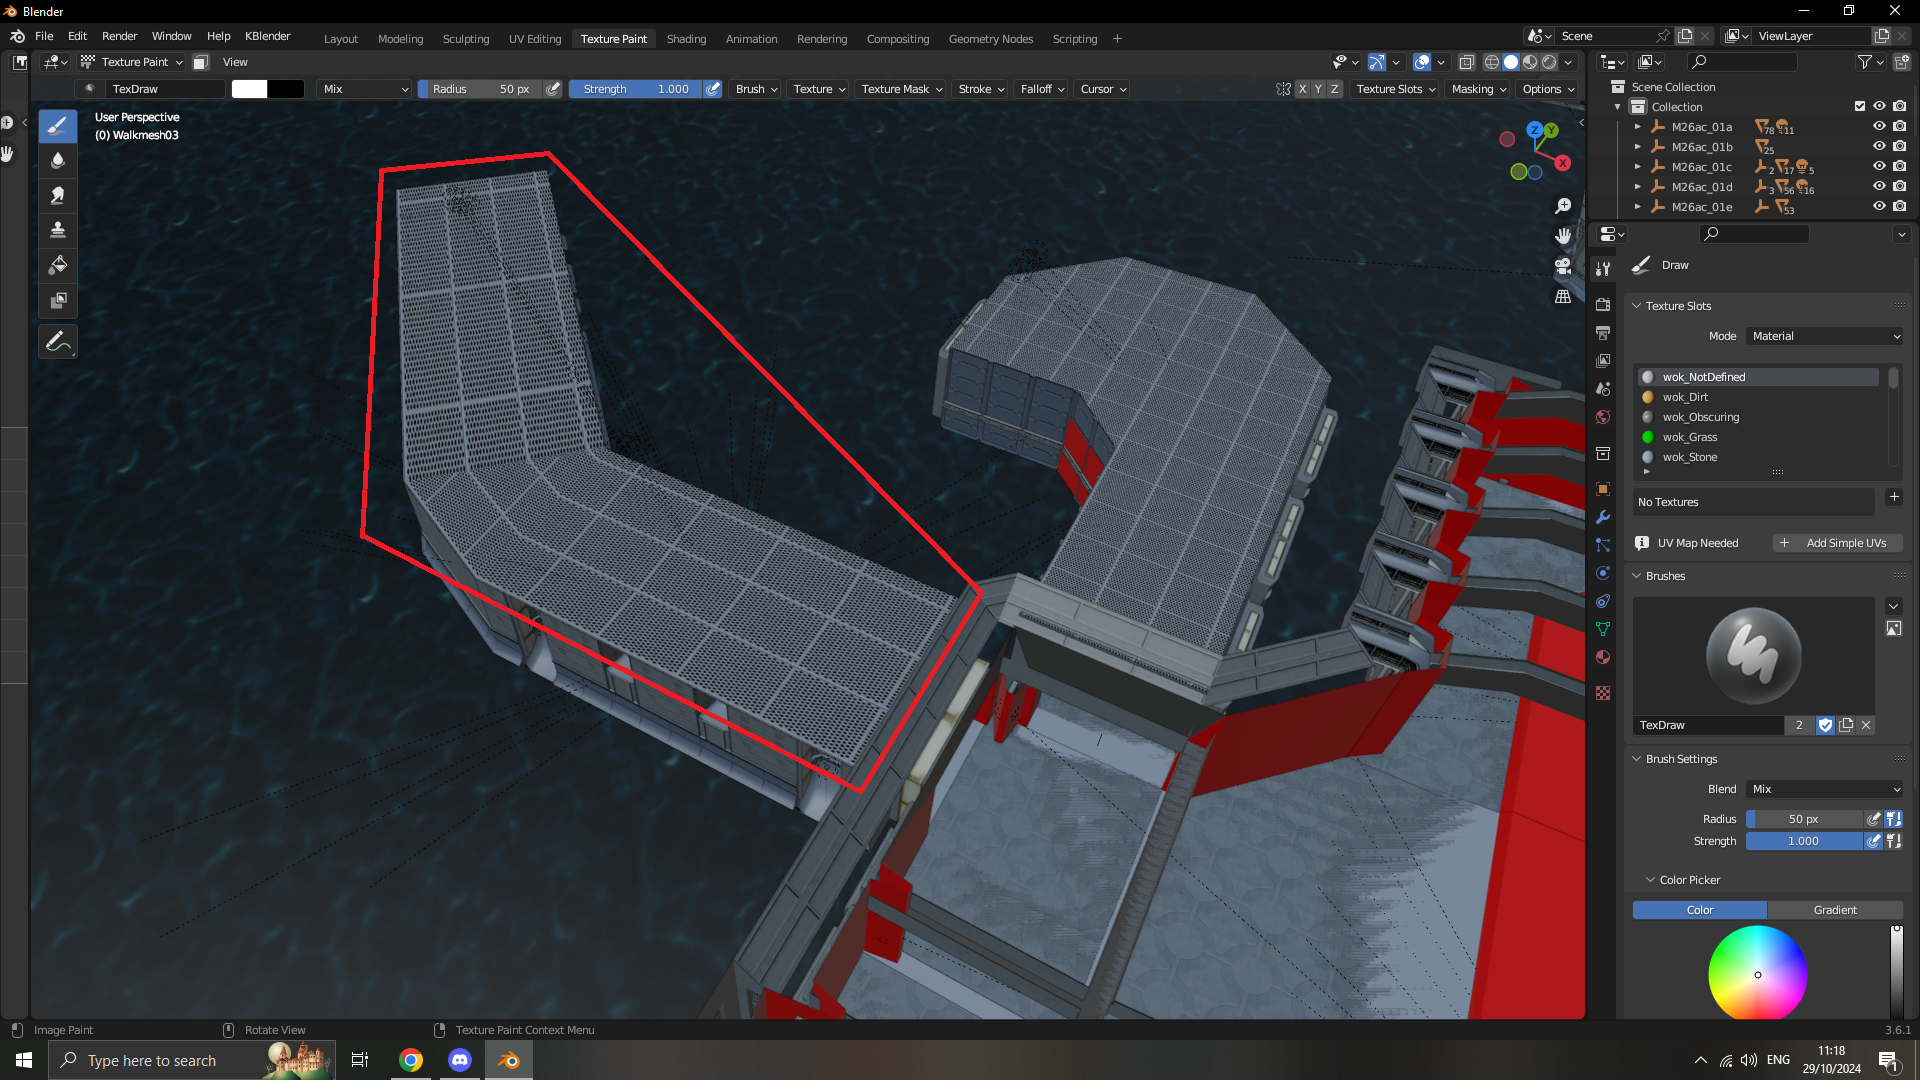Image resolution: width=1920 pixels, height=1080 pixels.
Task: Open the Brush dropdown in header
Action: tap(756, 89)
